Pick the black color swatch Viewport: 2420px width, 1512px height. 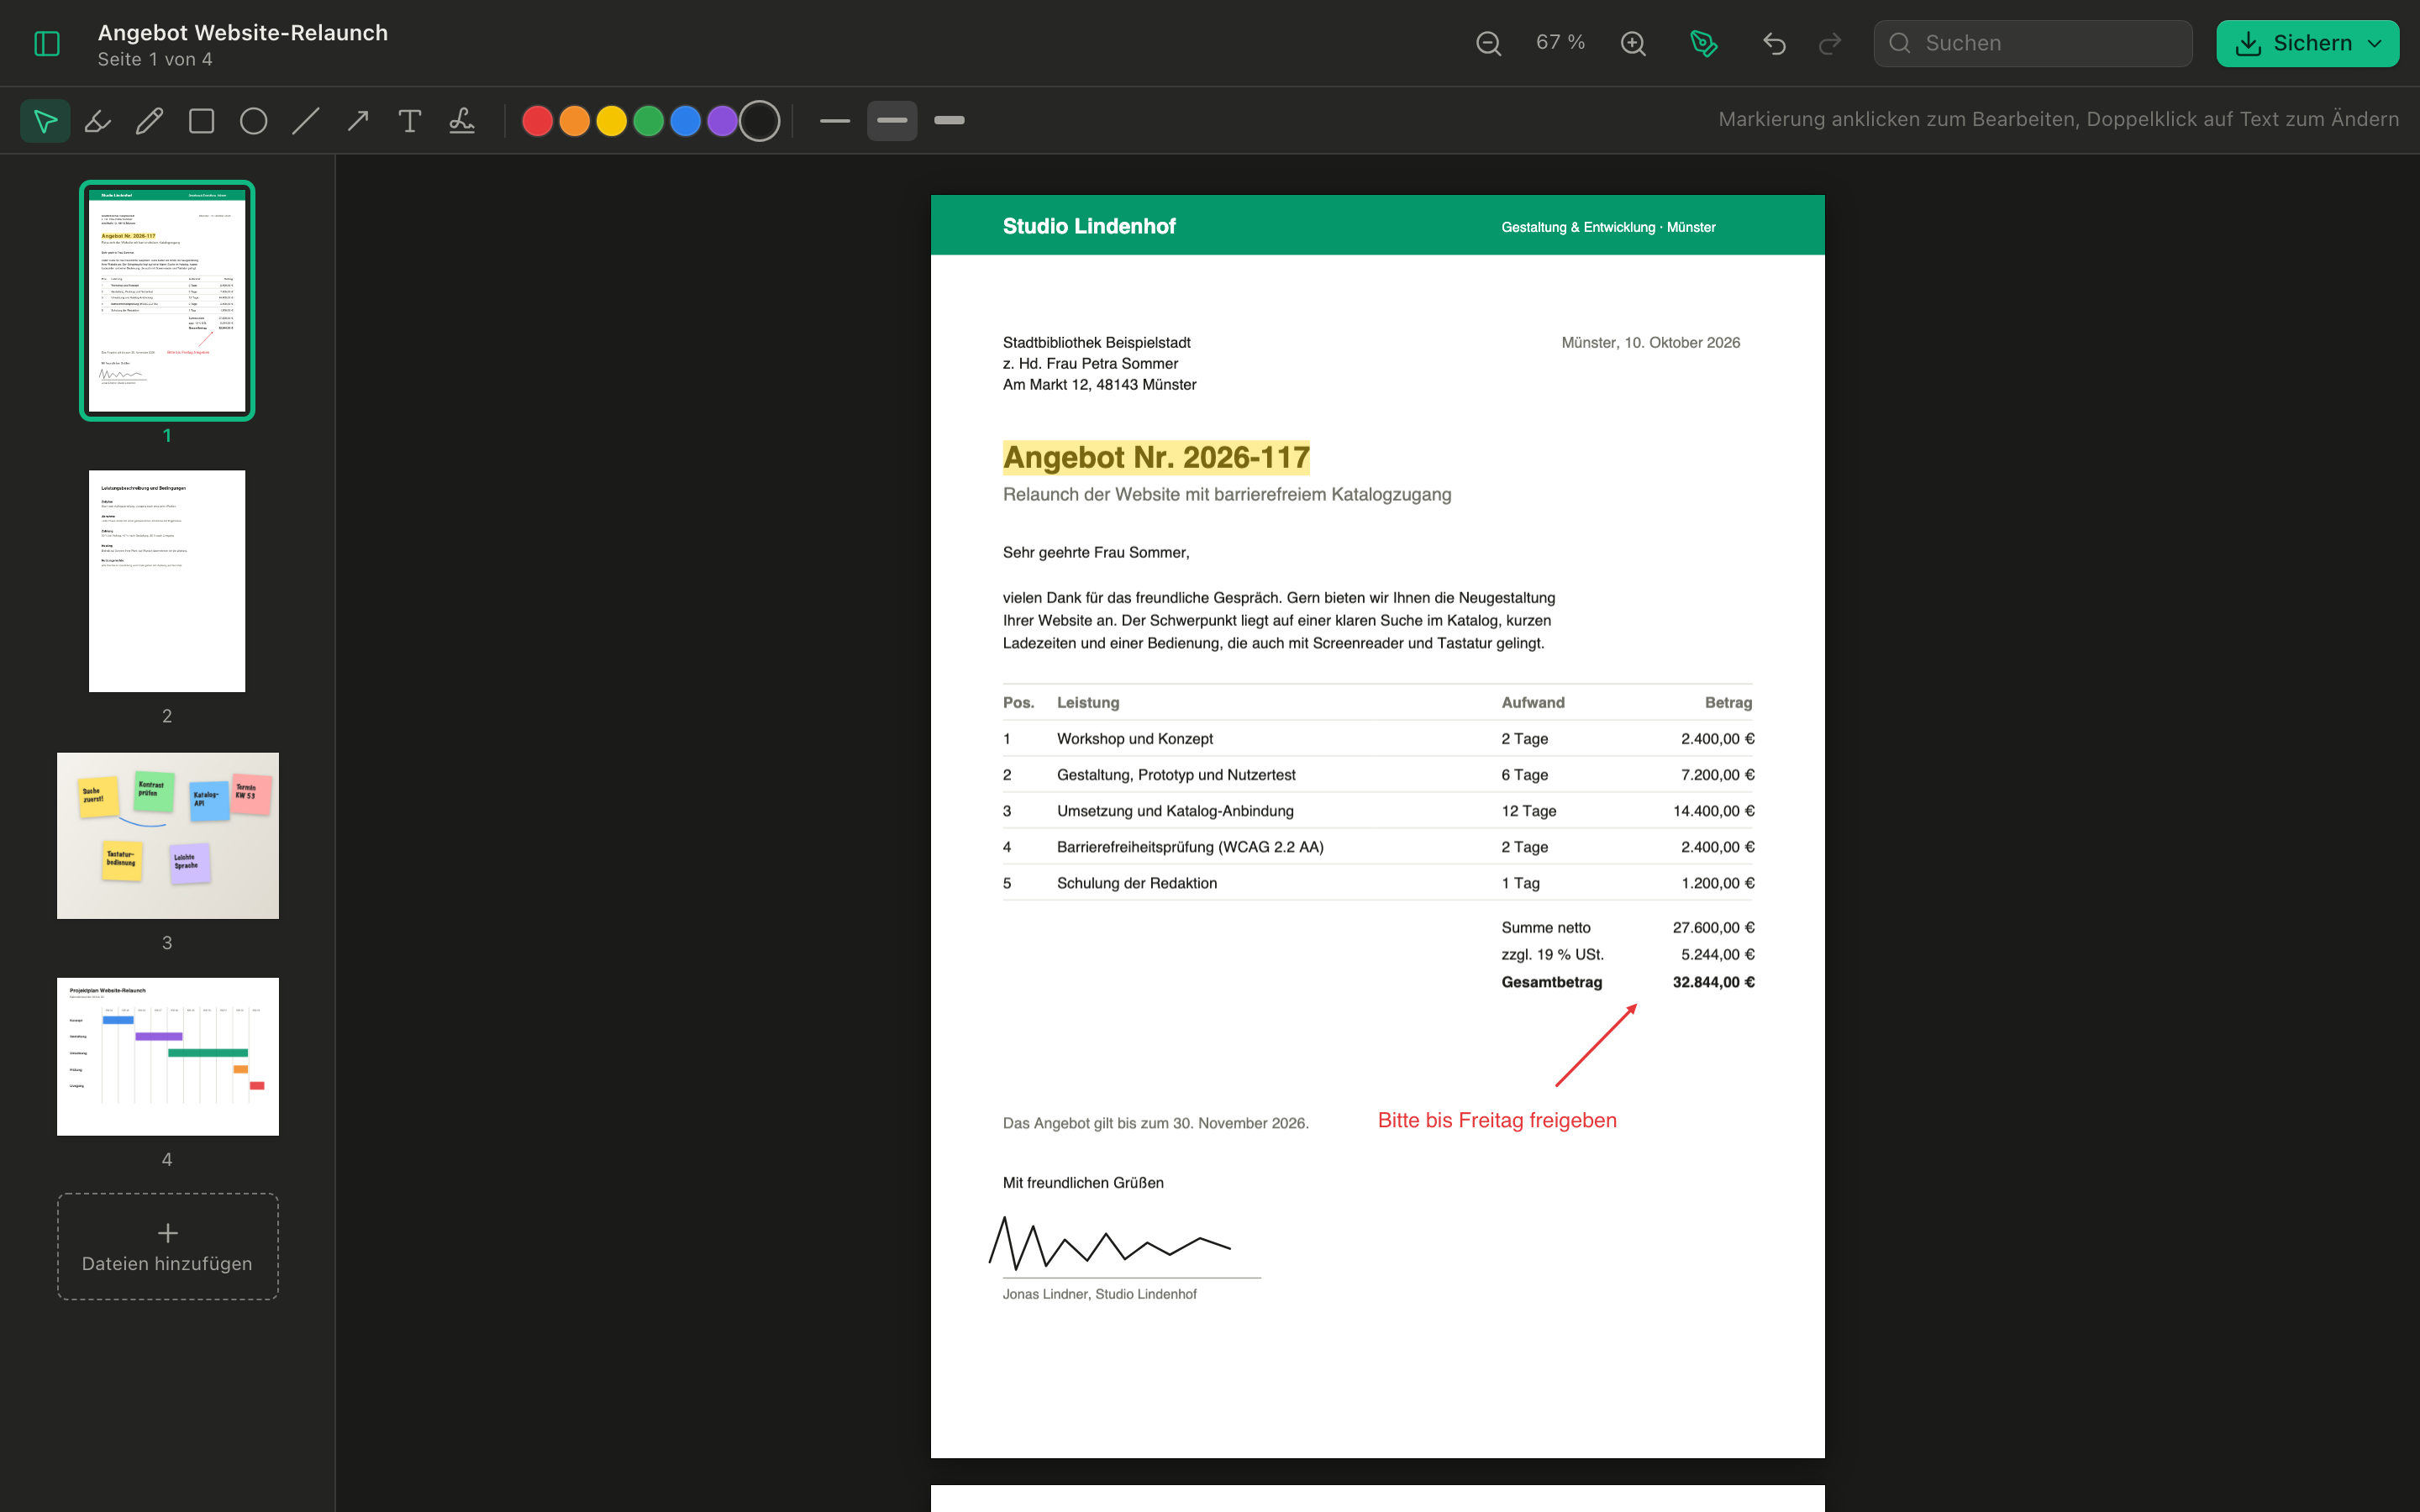click(760, 121)
